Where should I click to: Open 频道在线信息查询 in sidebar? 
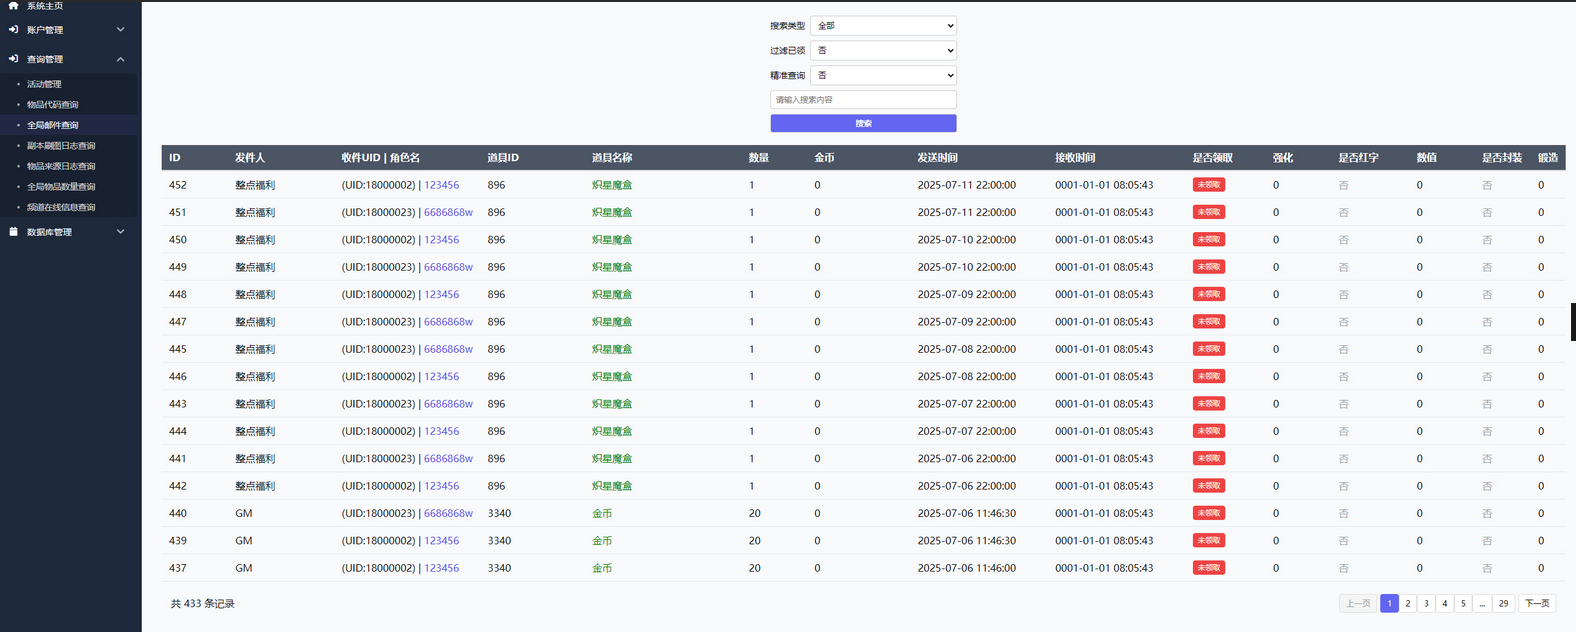pos(61,208)
